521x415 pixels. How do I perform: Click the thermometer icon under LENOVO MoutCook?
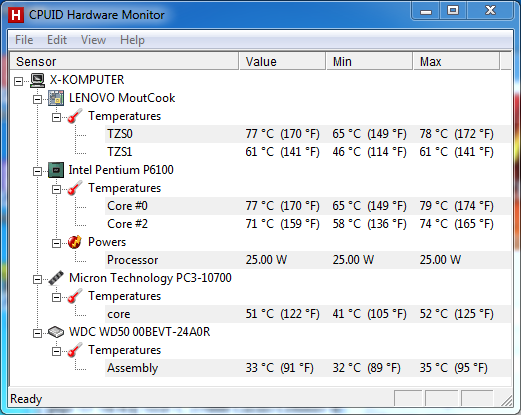coord(75,116)
